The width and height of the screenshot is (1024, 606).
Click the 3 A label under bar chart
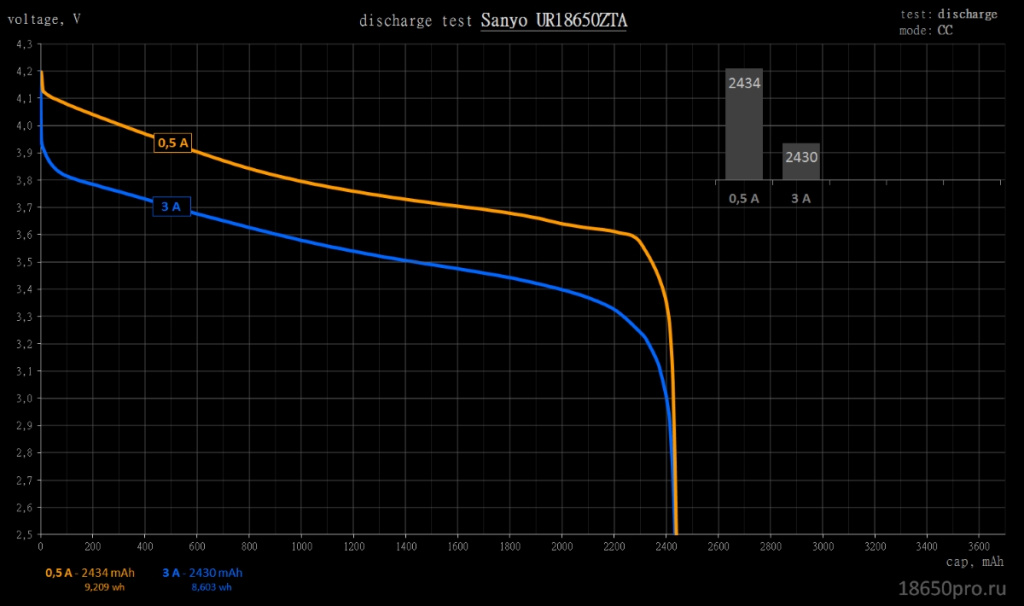click(x=801, y=198)
